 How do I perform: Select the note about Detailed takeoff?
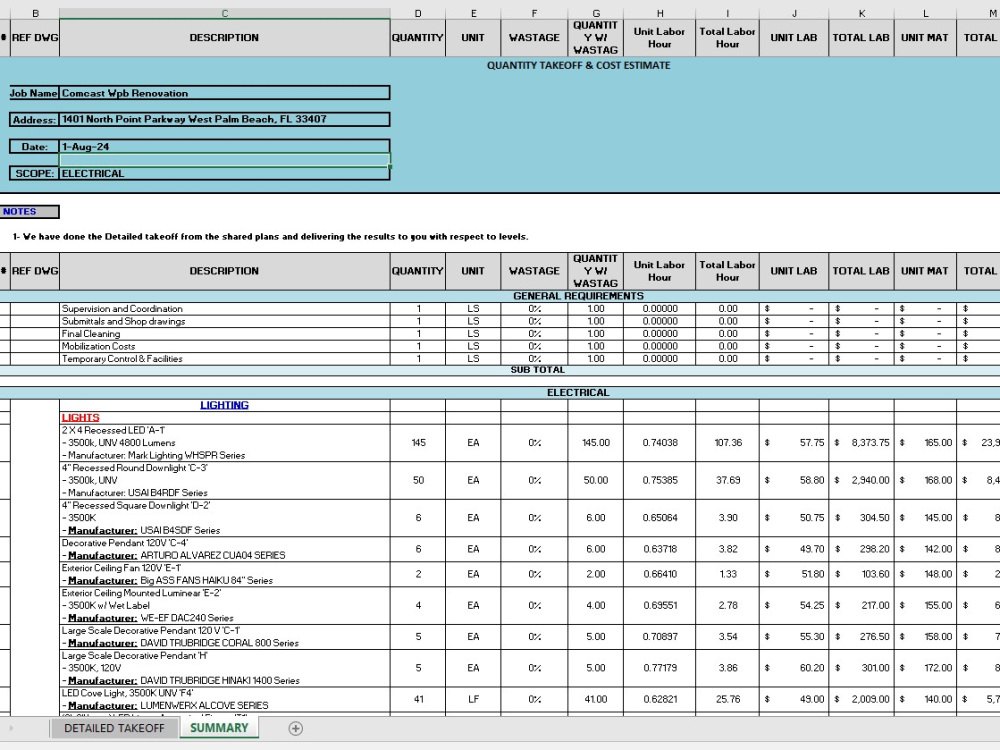pos(270,237)
